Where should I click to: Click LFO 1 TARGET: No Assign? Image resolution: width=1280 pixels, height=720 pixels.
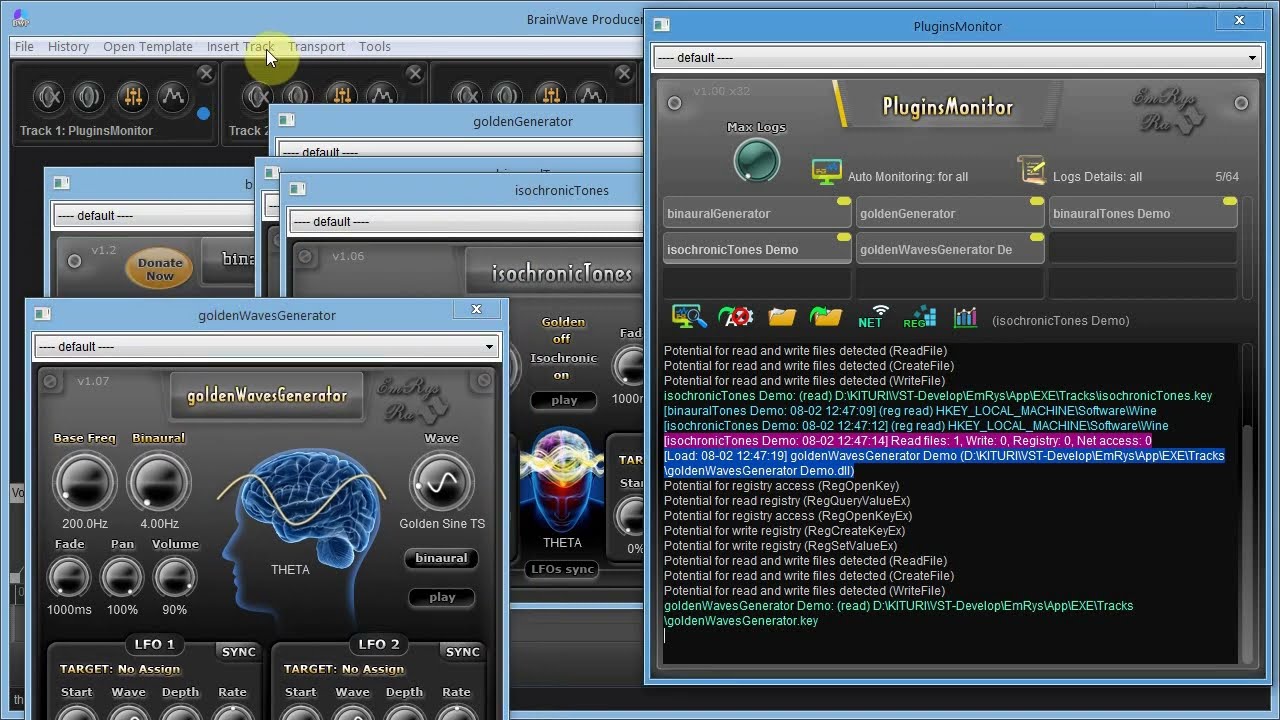pos(120,670)
